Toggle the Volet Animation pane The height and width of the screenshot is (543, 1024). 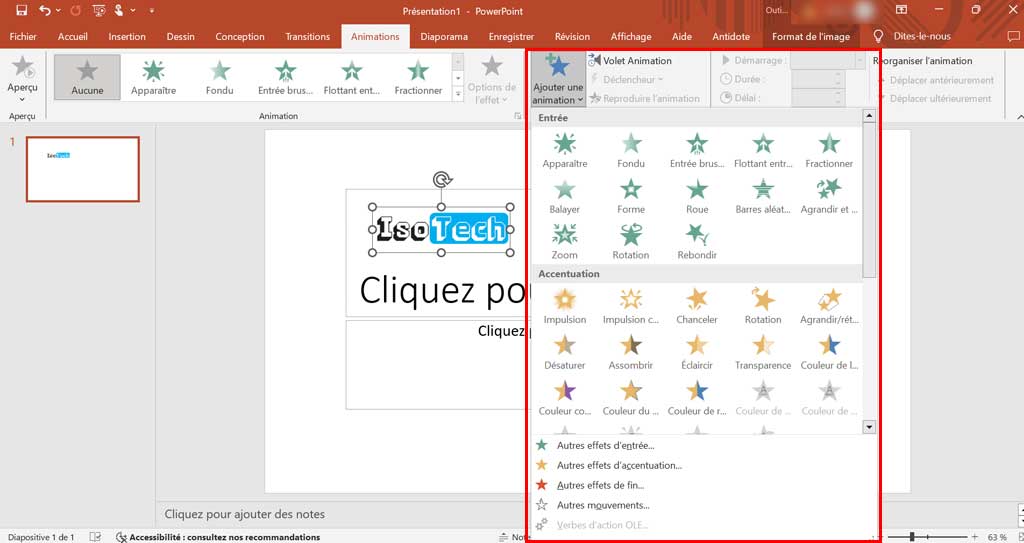tap(630, 61)
